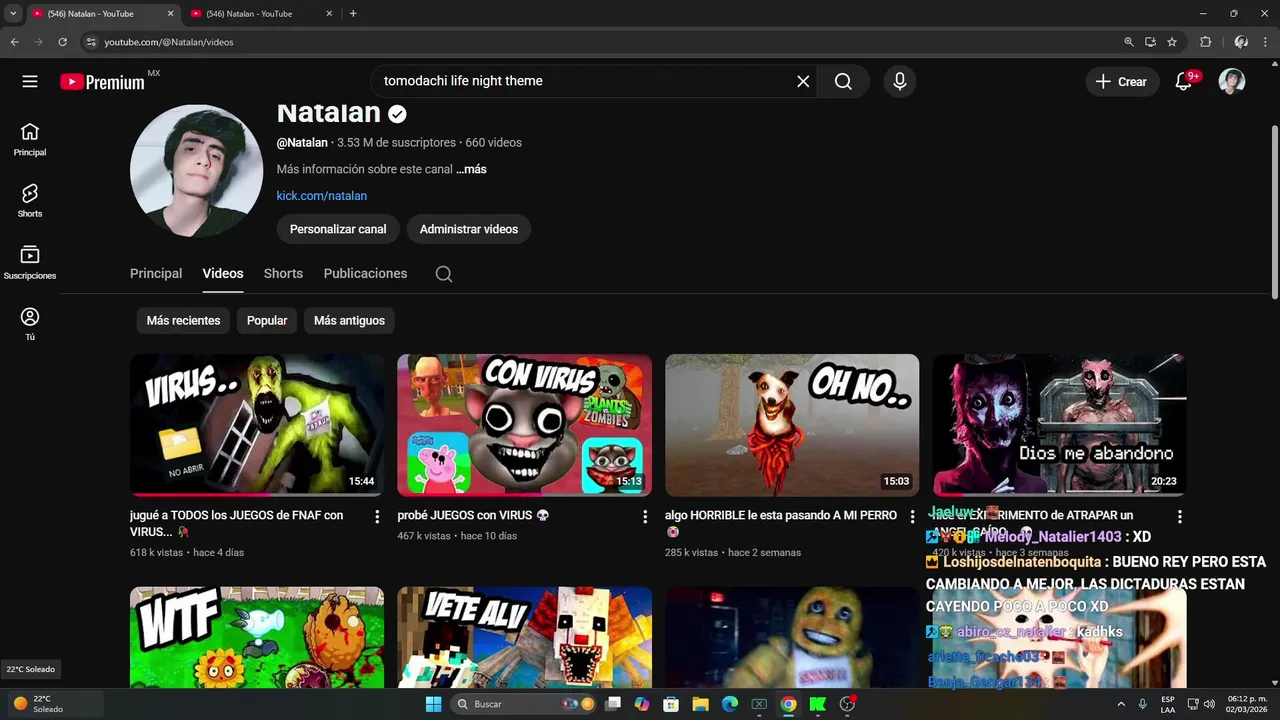This screenshot has width=1280, height=720.
Task: Open the Dios me abandono thumbnail
Action: pyautogui.click(x=1059, y=425)
